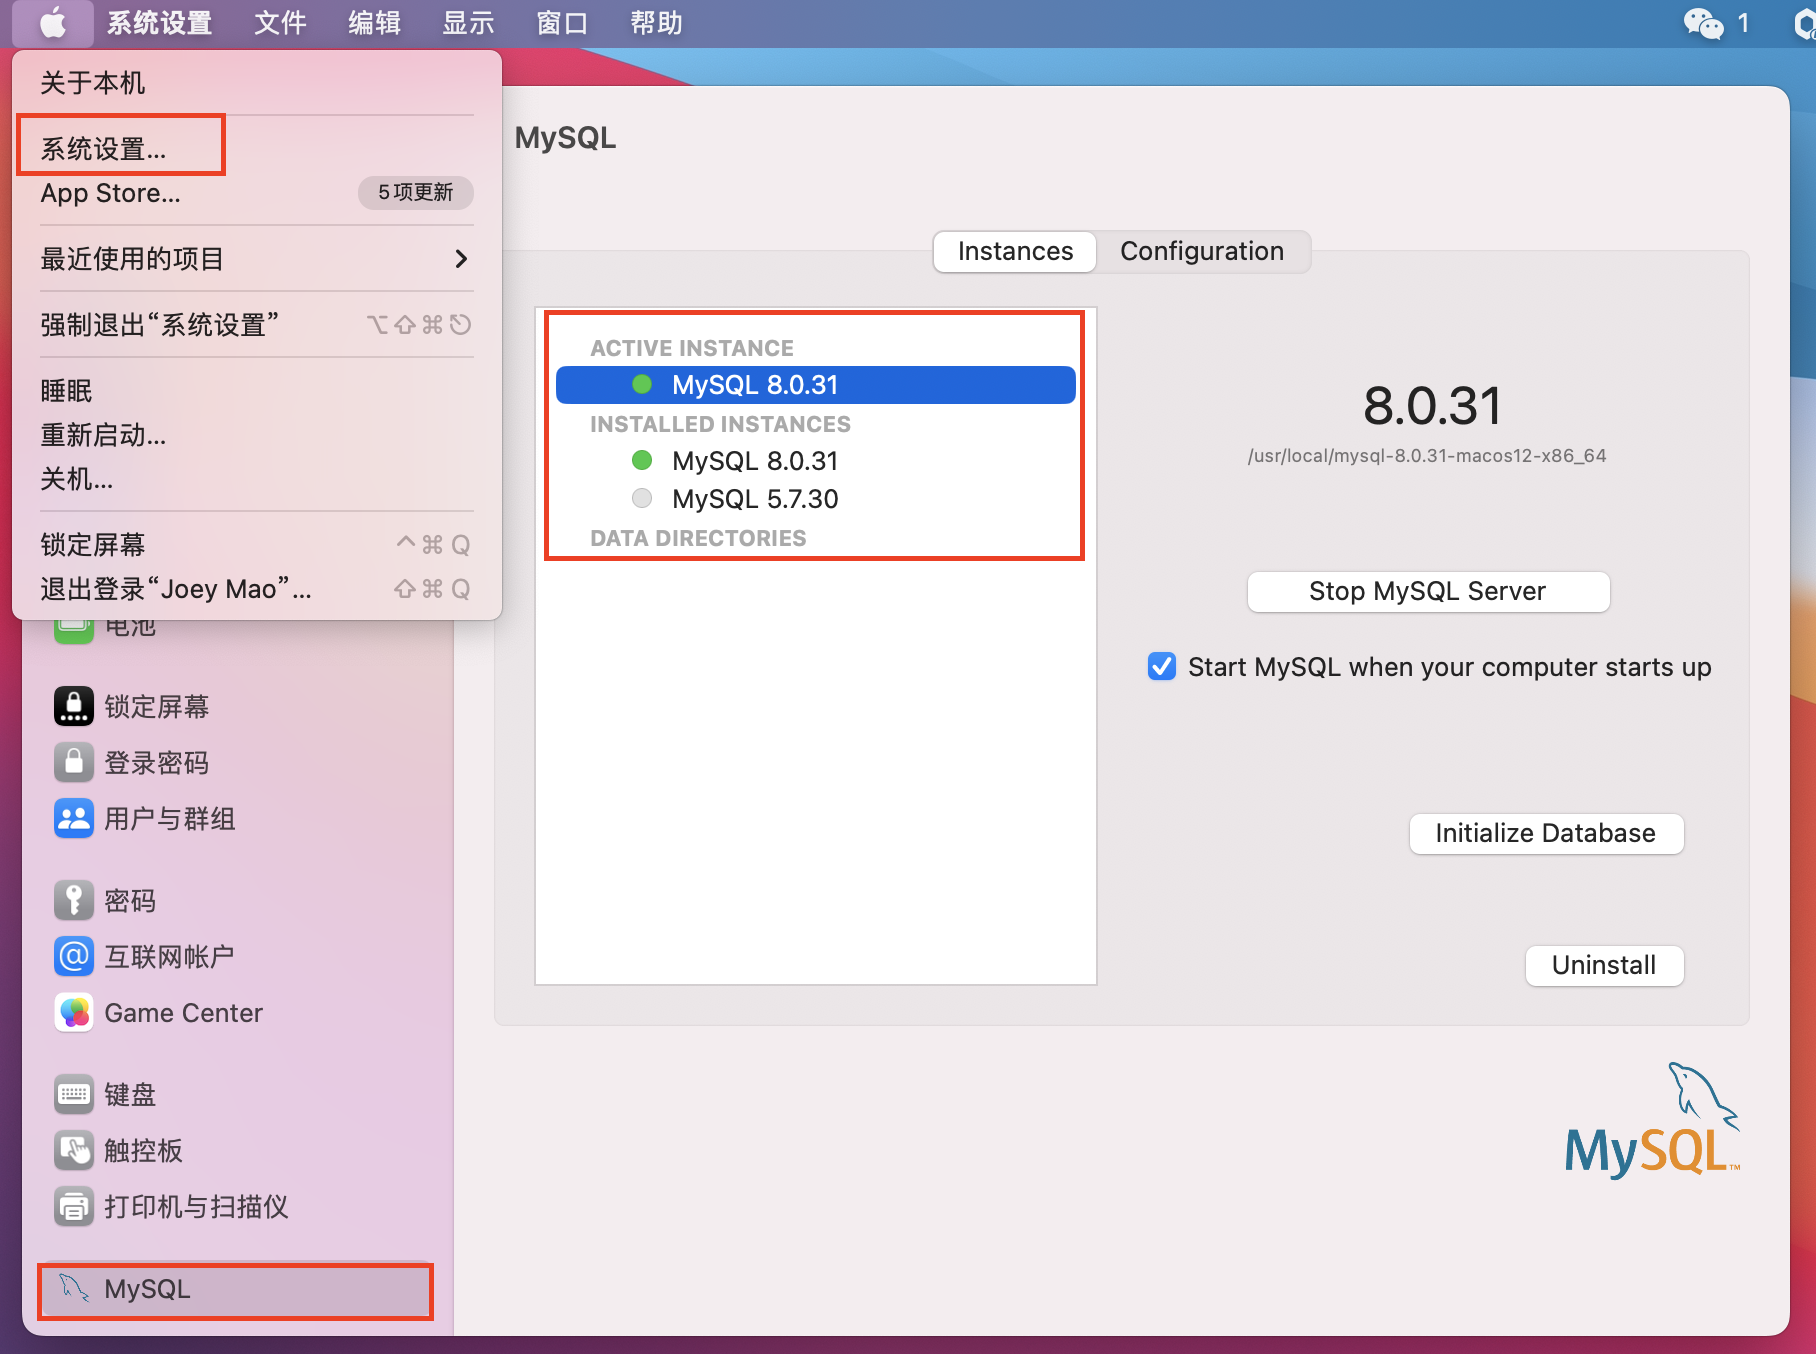
Task: Choose System Settings (系统设置...) in Apple menu
Action: pos(104,149)
